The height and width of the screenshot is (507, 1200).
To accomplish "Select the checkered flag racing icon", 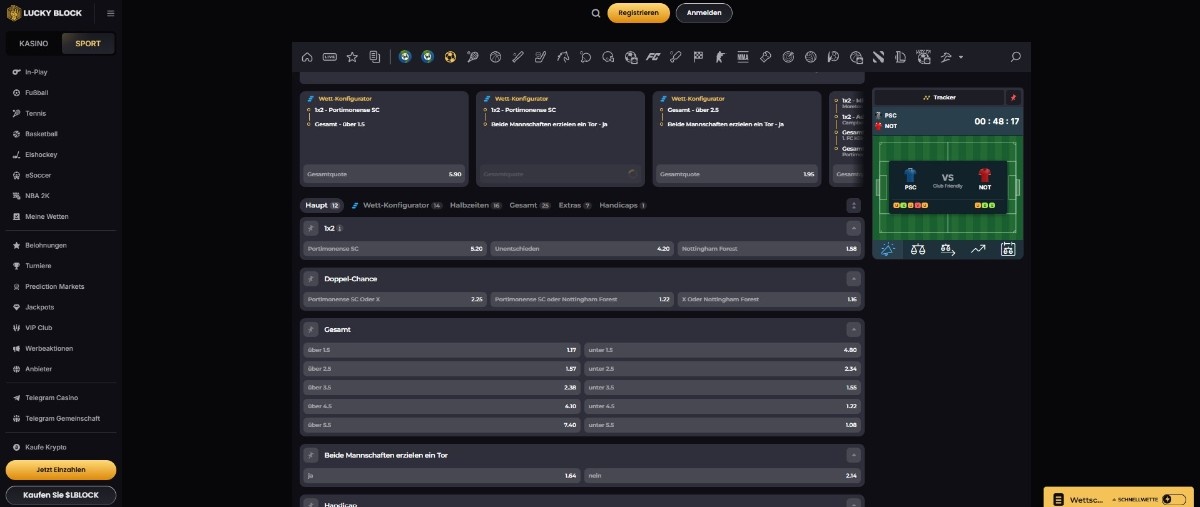I will coord(698,57).
